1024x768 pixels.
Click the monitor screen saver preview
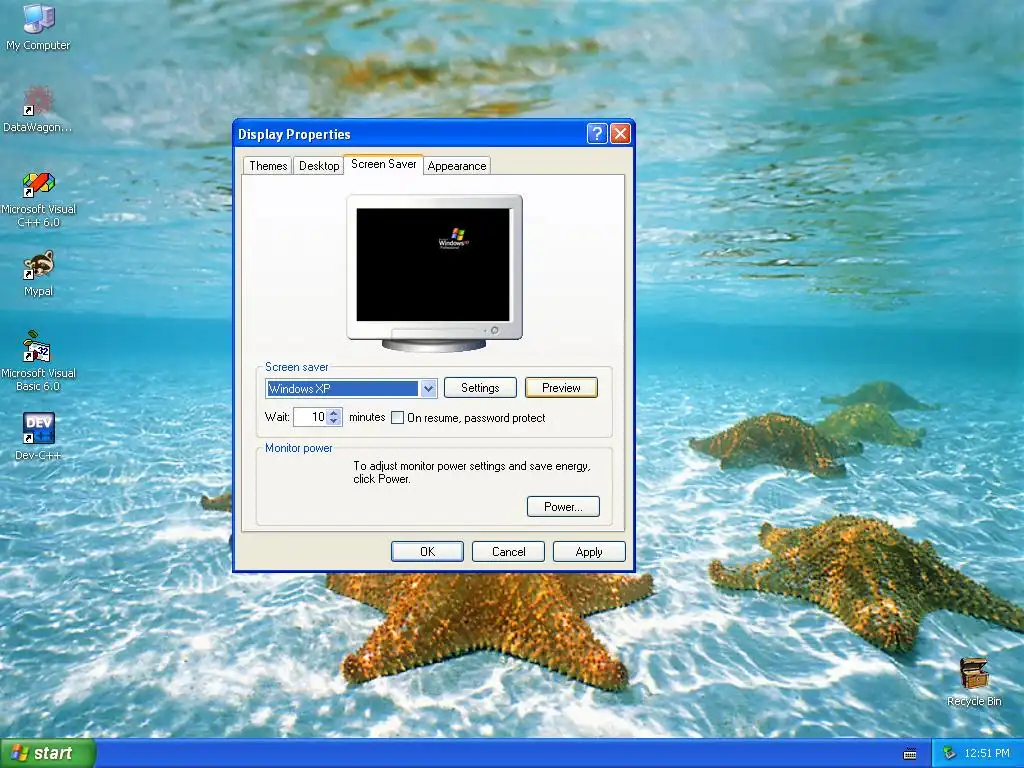pyautogui.click(x=433, y=264)
